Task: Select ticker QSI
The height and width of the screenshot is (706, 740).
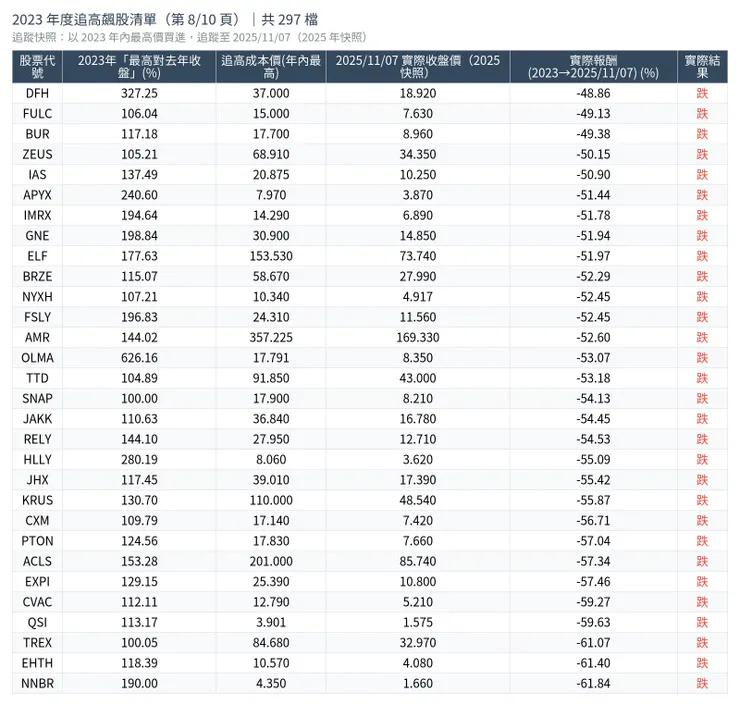Action: (37, 622)
